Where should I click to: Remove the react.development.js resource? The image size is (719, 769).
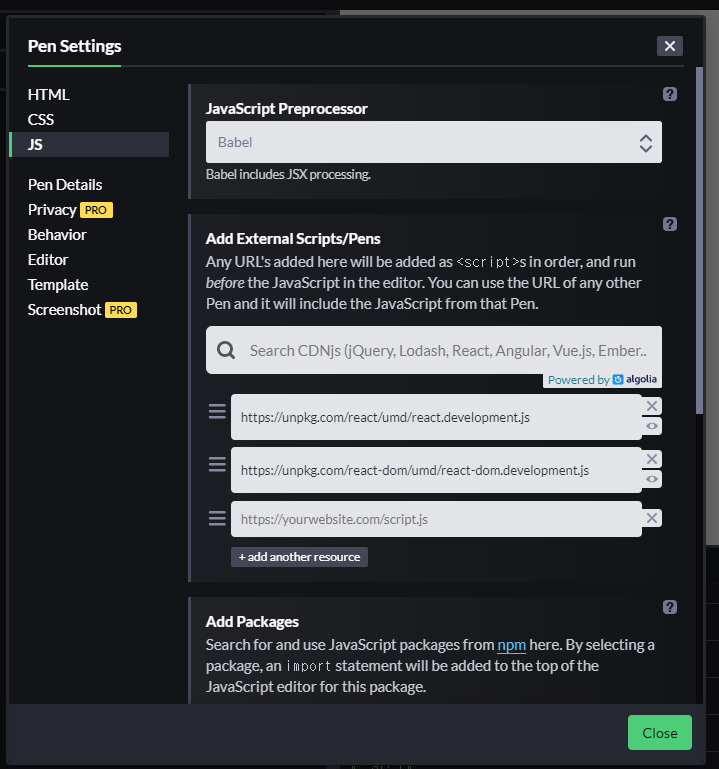point(652,406)
